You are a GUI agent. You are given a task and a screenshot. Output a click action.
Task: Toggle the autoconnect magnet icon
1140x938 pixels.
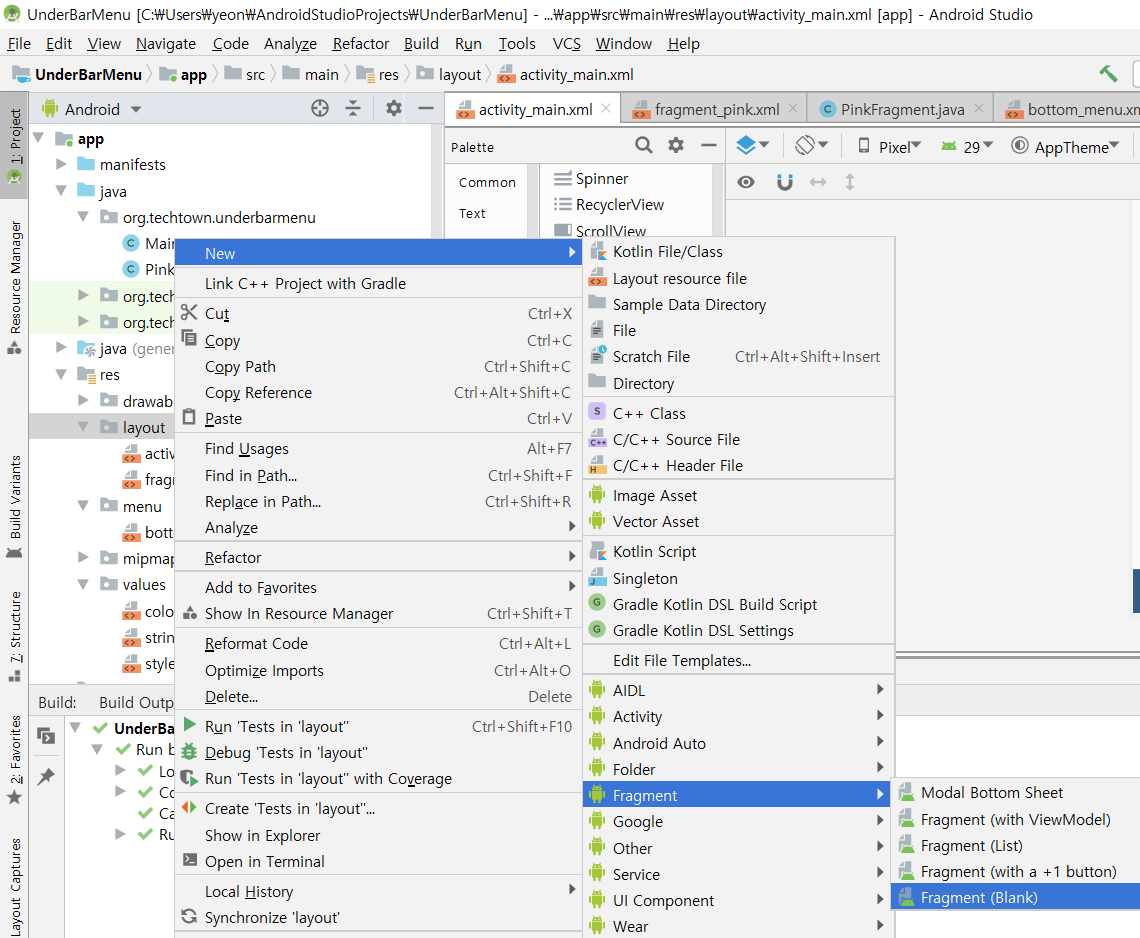[784, 182]
